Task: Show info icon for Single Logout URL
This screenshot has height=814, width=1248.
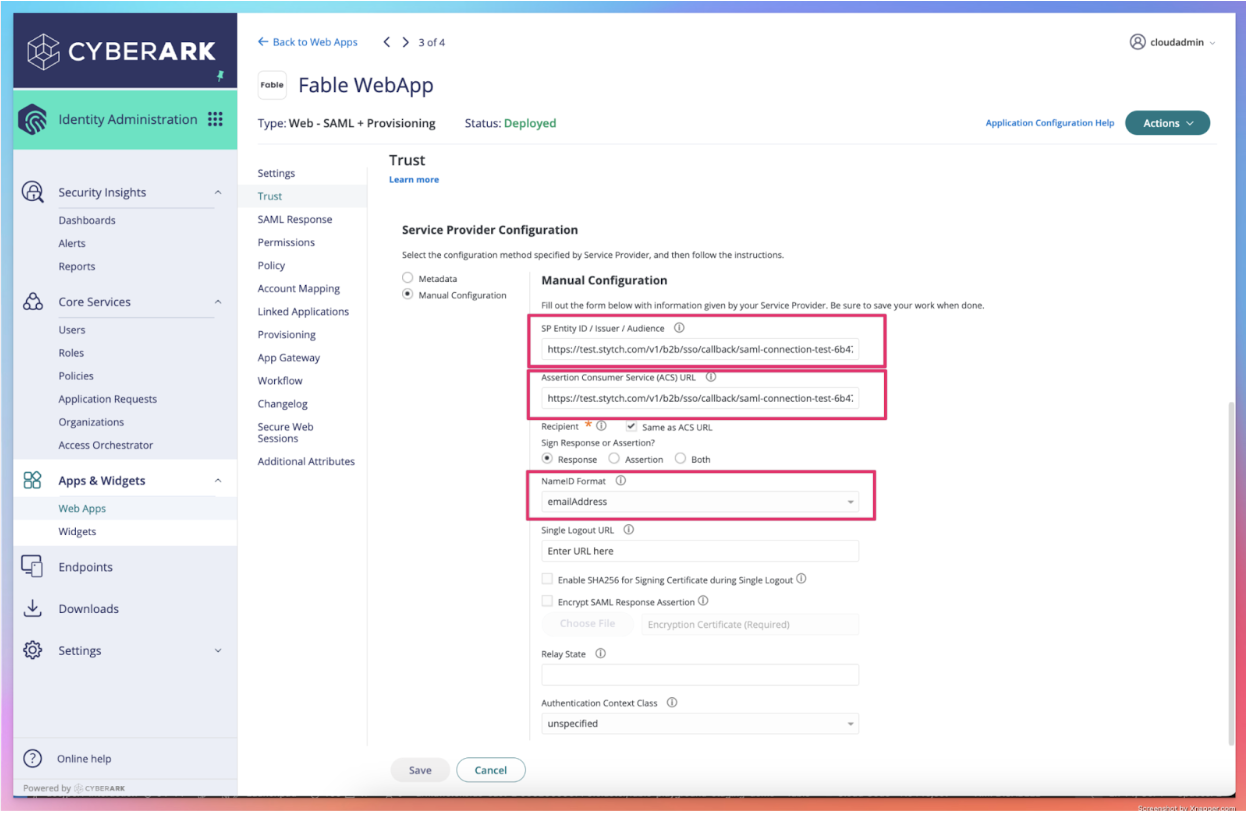Action: point(628,530)
